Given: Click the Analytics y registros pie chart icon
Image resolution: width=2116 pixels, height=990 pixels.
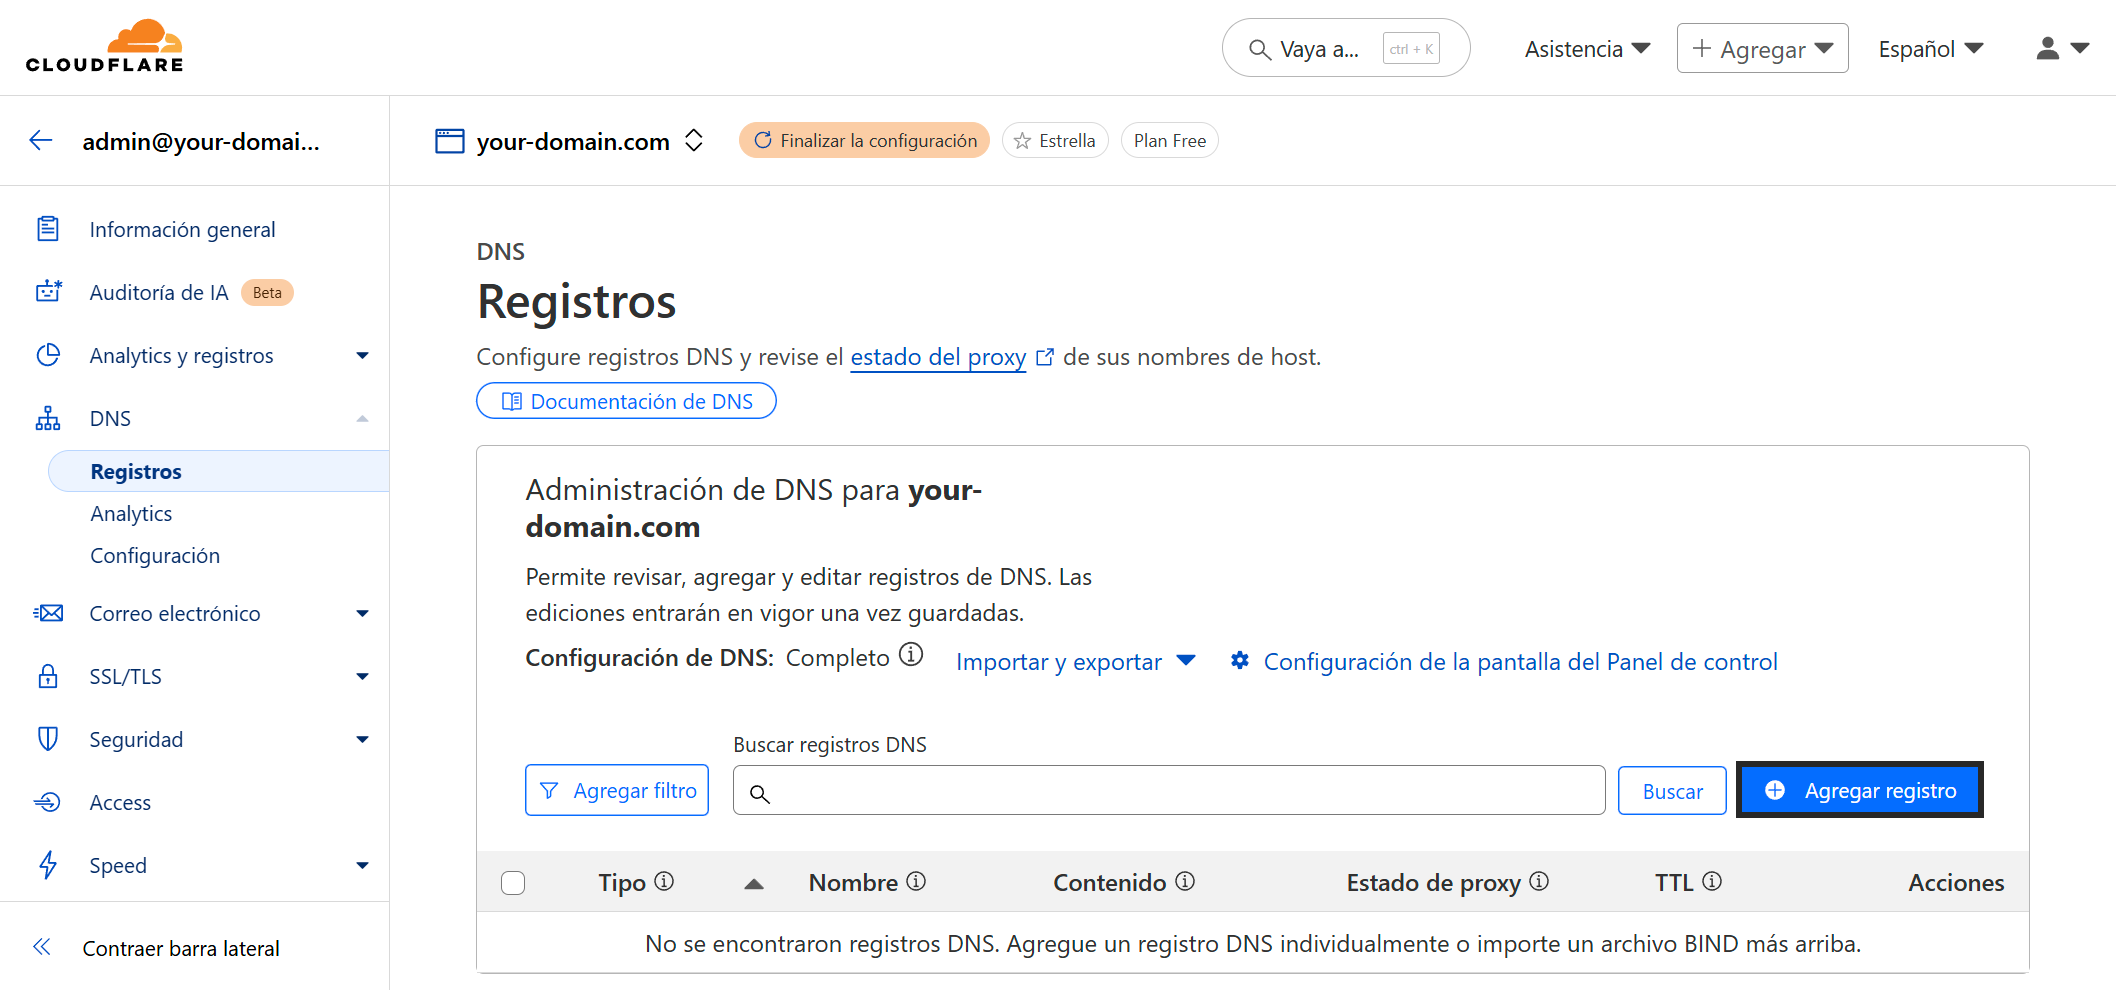Looking at the screenshot, I should click(x=48, y=355).
